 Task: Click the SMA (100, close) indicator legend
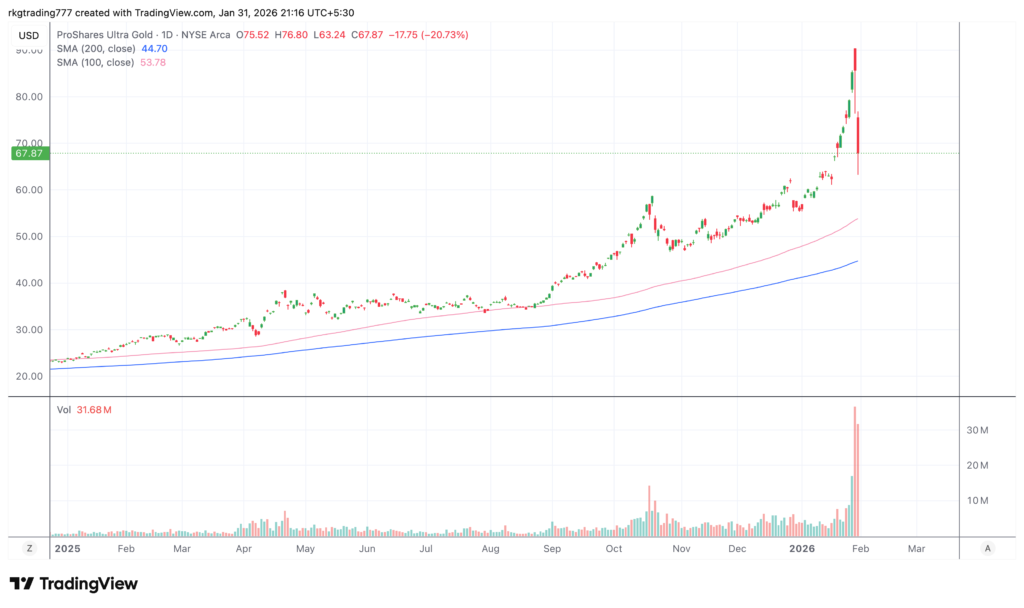(x=95, y=62)
